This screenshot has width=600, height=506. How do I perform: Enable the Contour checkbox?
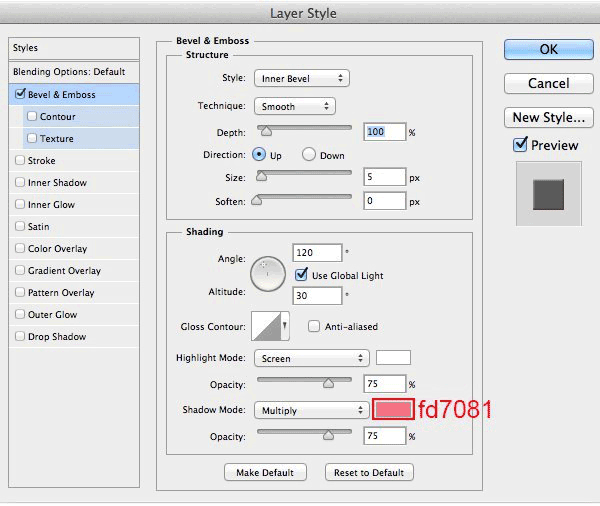click(32, 116)
